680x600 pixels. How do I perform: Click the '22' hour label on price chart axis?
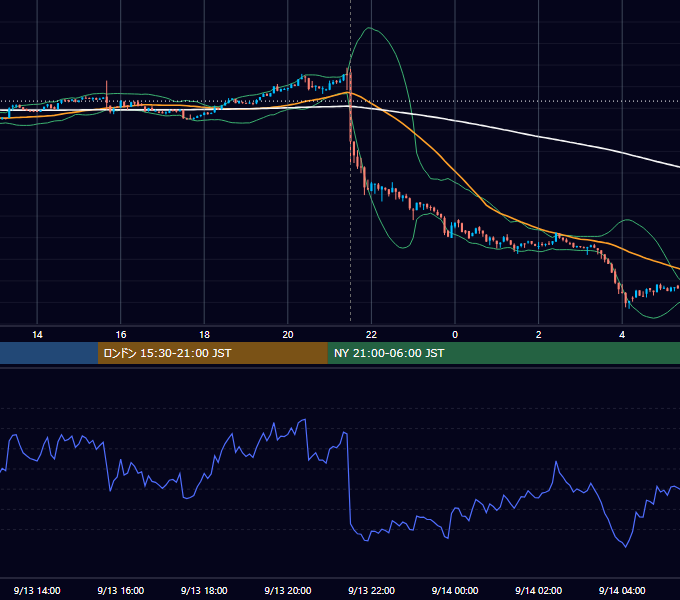tap(371, 335)
